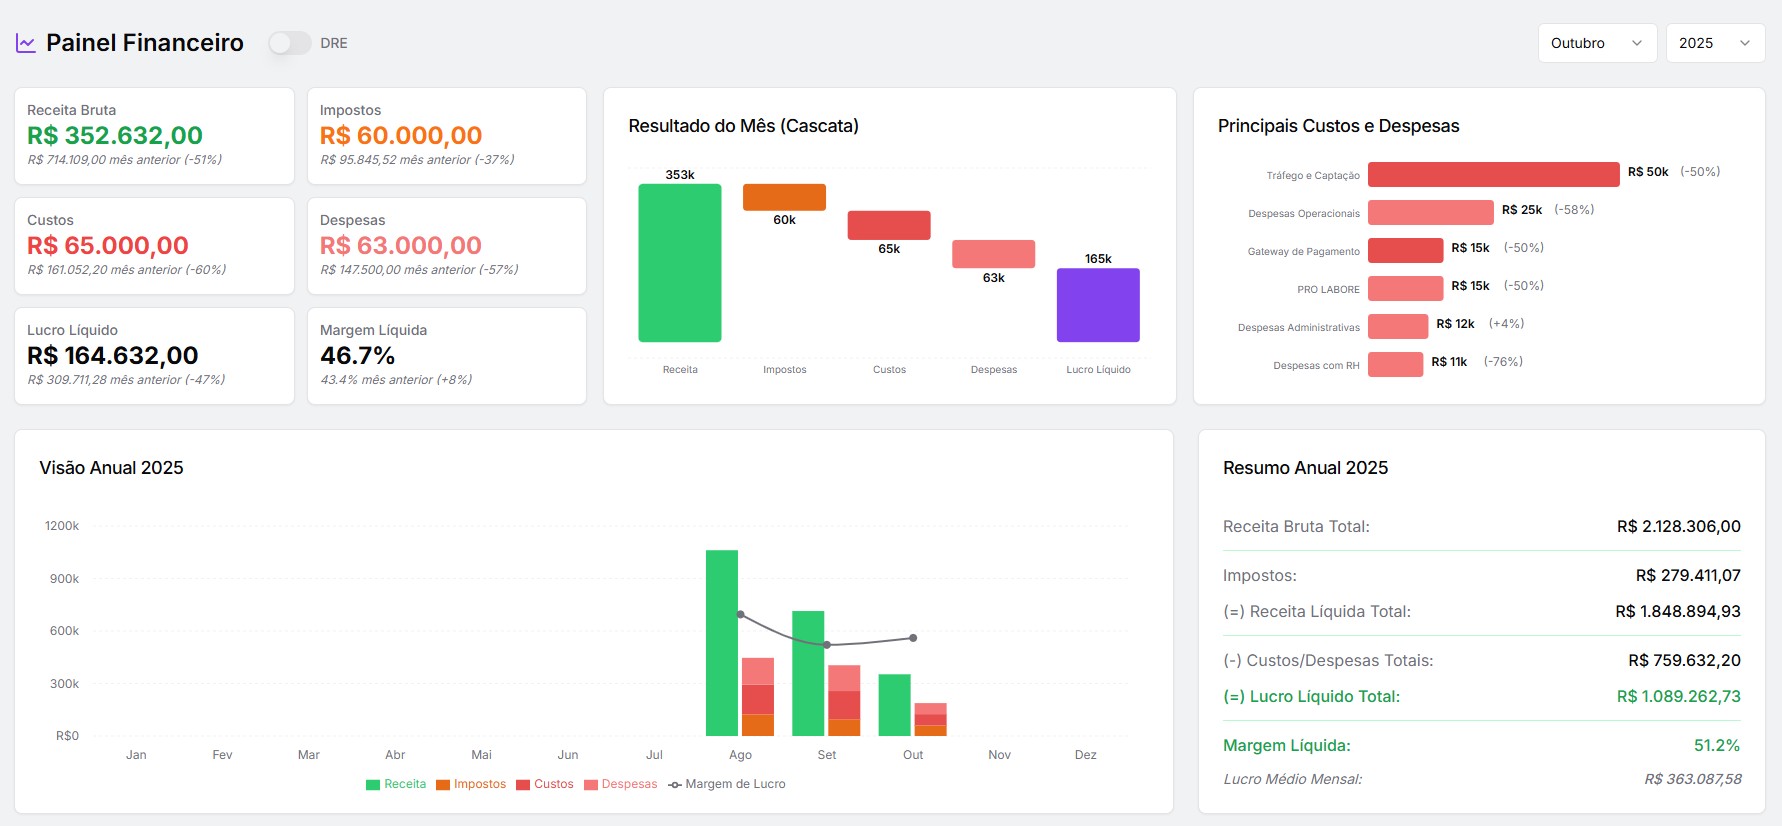Click August's green Receita bar in Visão Anual
1782x826 pixels.
(722, 643)
